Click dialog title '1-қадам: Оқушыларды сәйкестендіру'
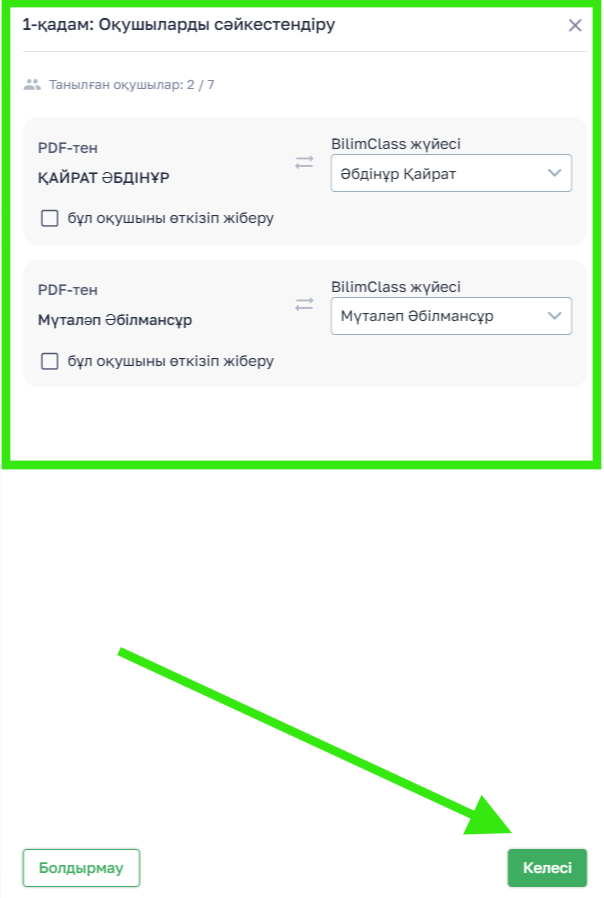 point(179,25)
